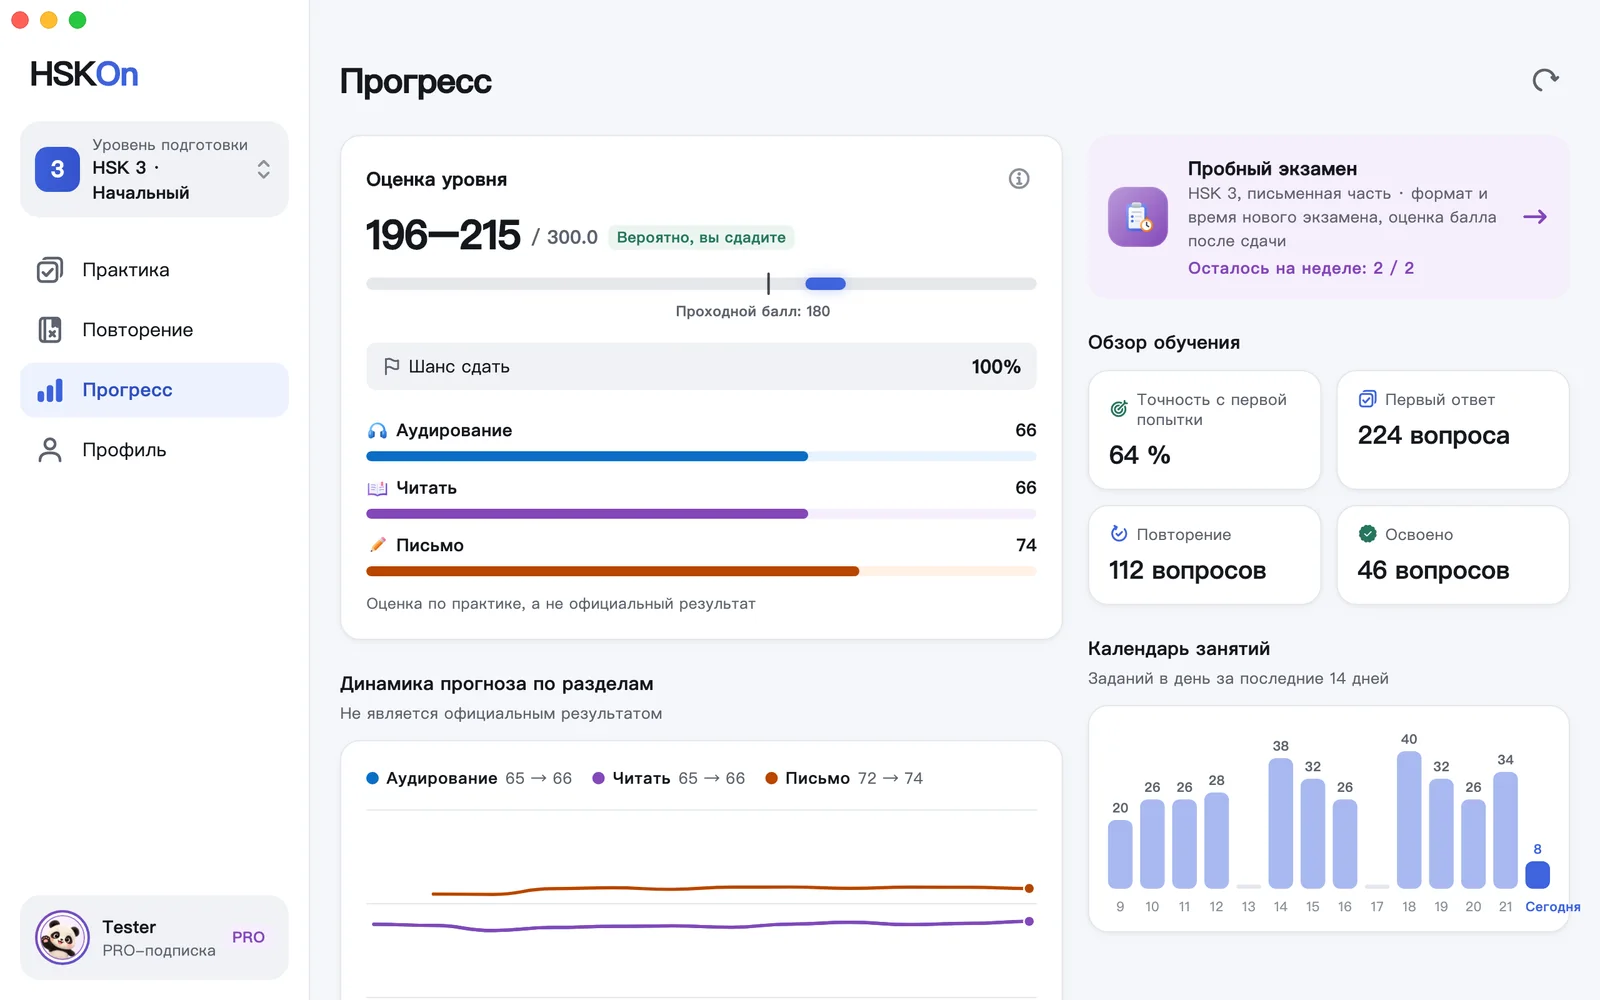Toggle the Читать series in the chart legend
Image resolution: width=1600 pixels, height=1000 pixels.
[668, 778]
